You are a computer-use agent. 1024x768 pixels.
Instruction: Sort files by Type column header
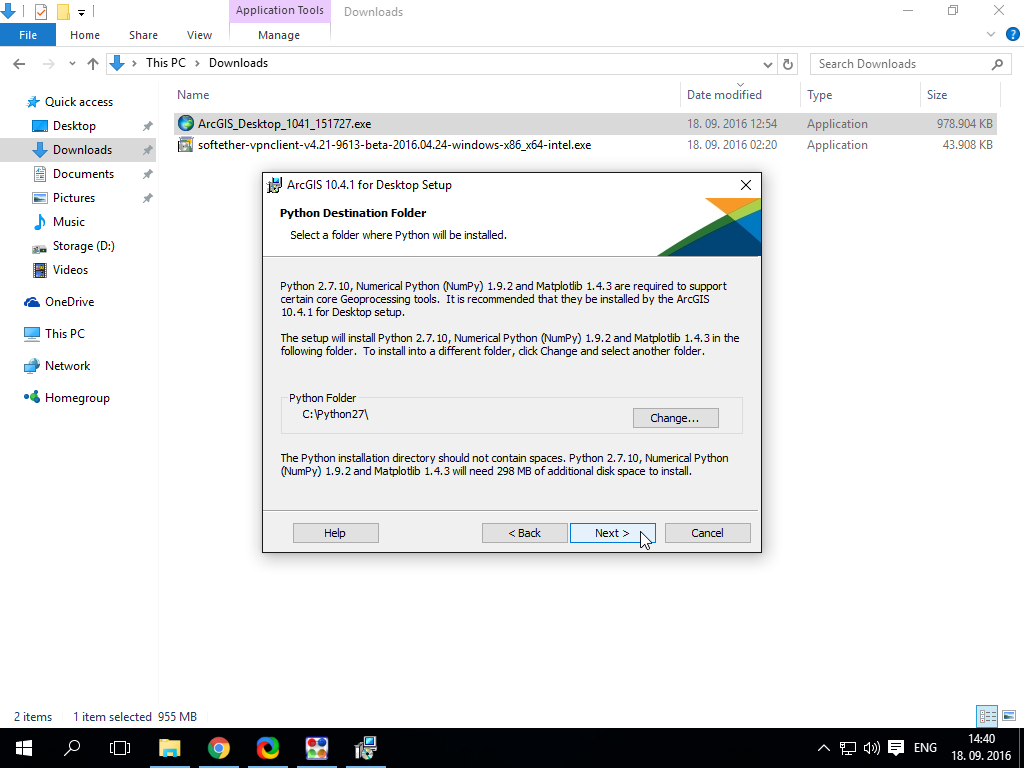tap(819, 95)
